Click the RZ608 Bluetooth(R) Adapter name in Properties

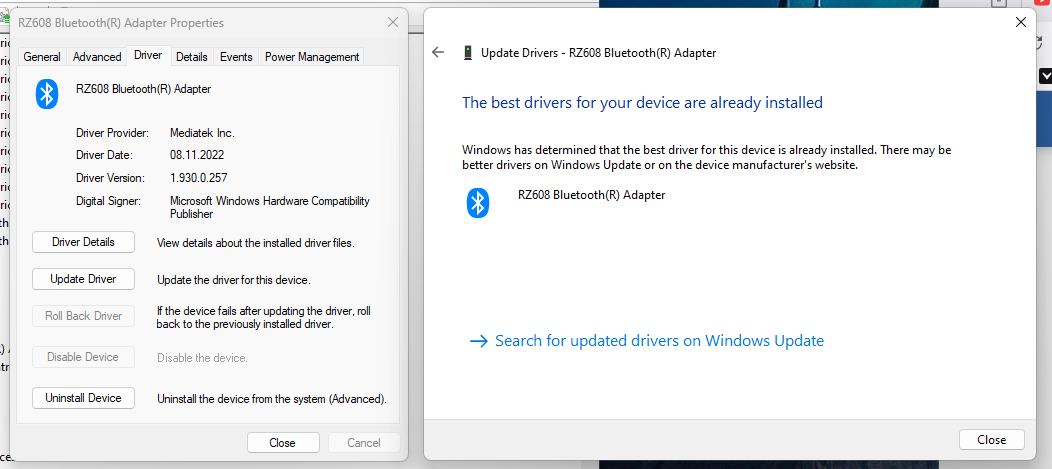(x=144, y=89)
